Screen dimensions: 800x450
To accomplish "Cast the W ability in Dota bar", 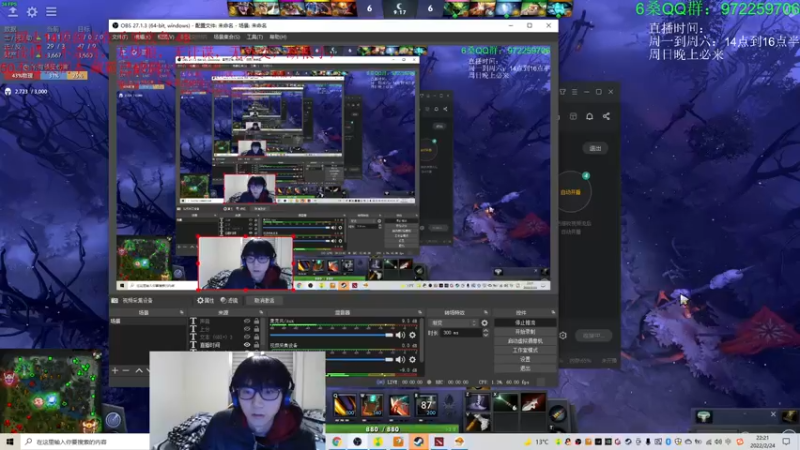I will [x=372, y=406].
